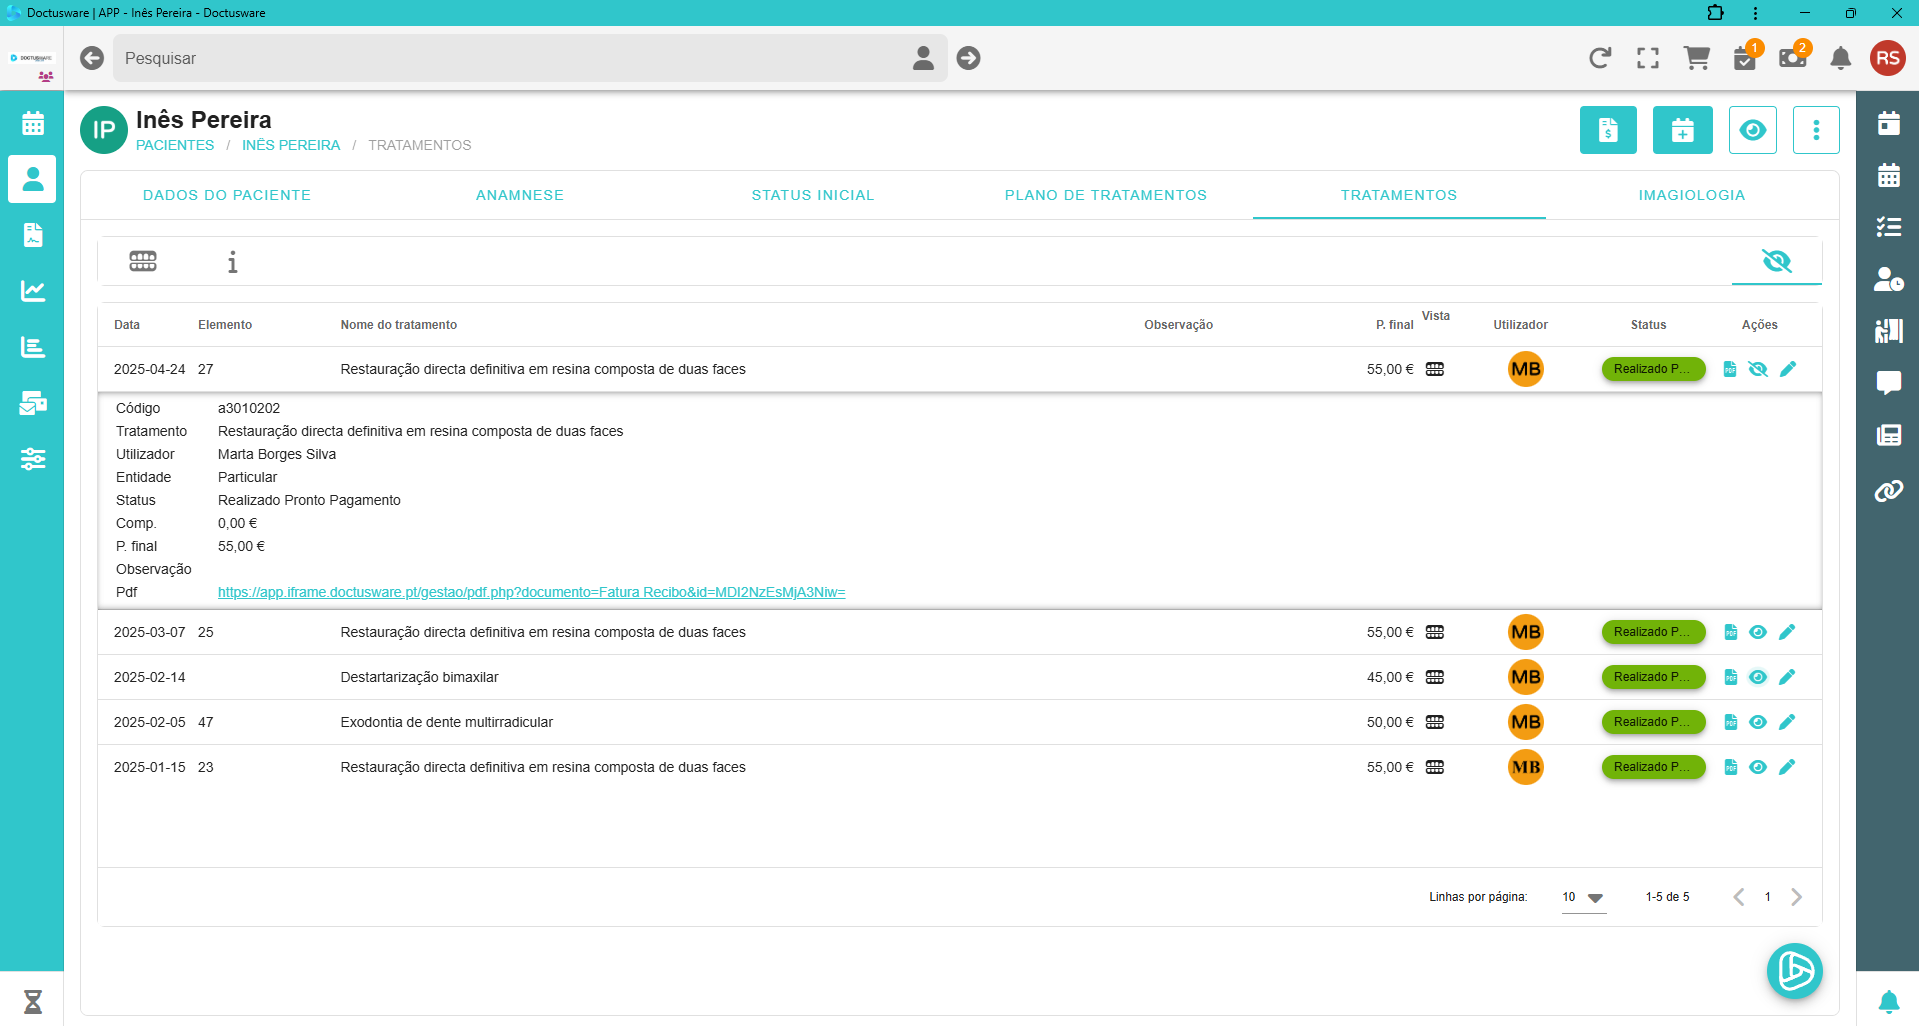Viewport: 1919px width, 1026px height.
Task: Open the Anamnese tab
Action: pyautogui.click(x=519, y=195)
